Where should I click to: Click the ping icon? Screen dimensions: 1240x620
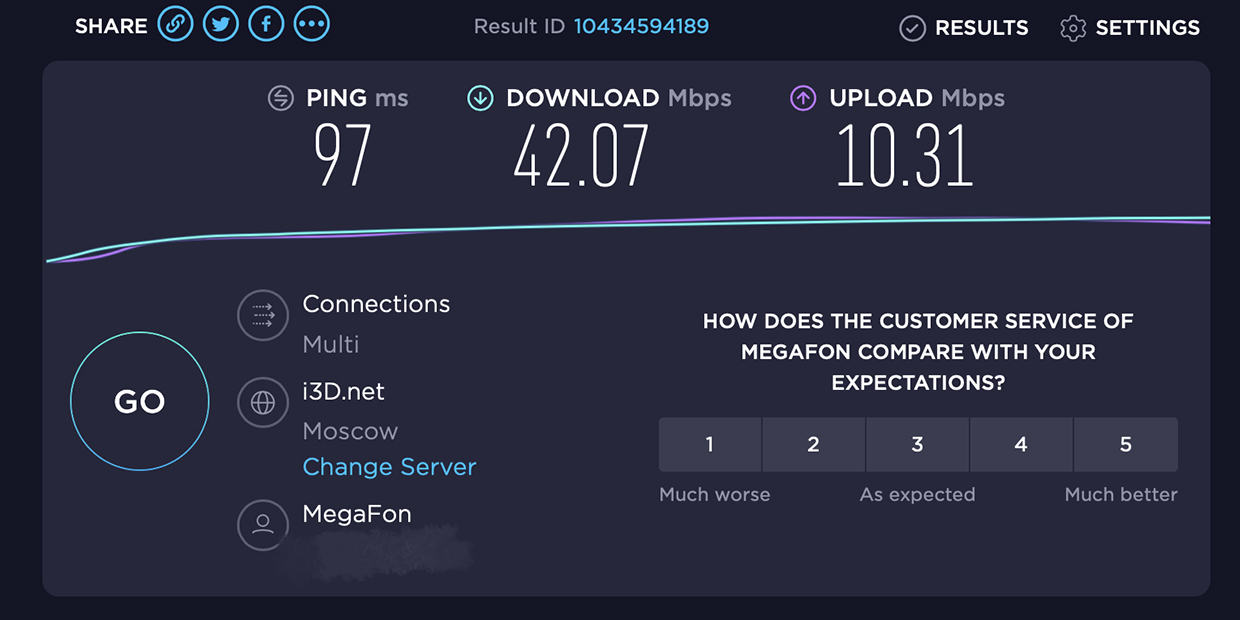coord(281,98)
